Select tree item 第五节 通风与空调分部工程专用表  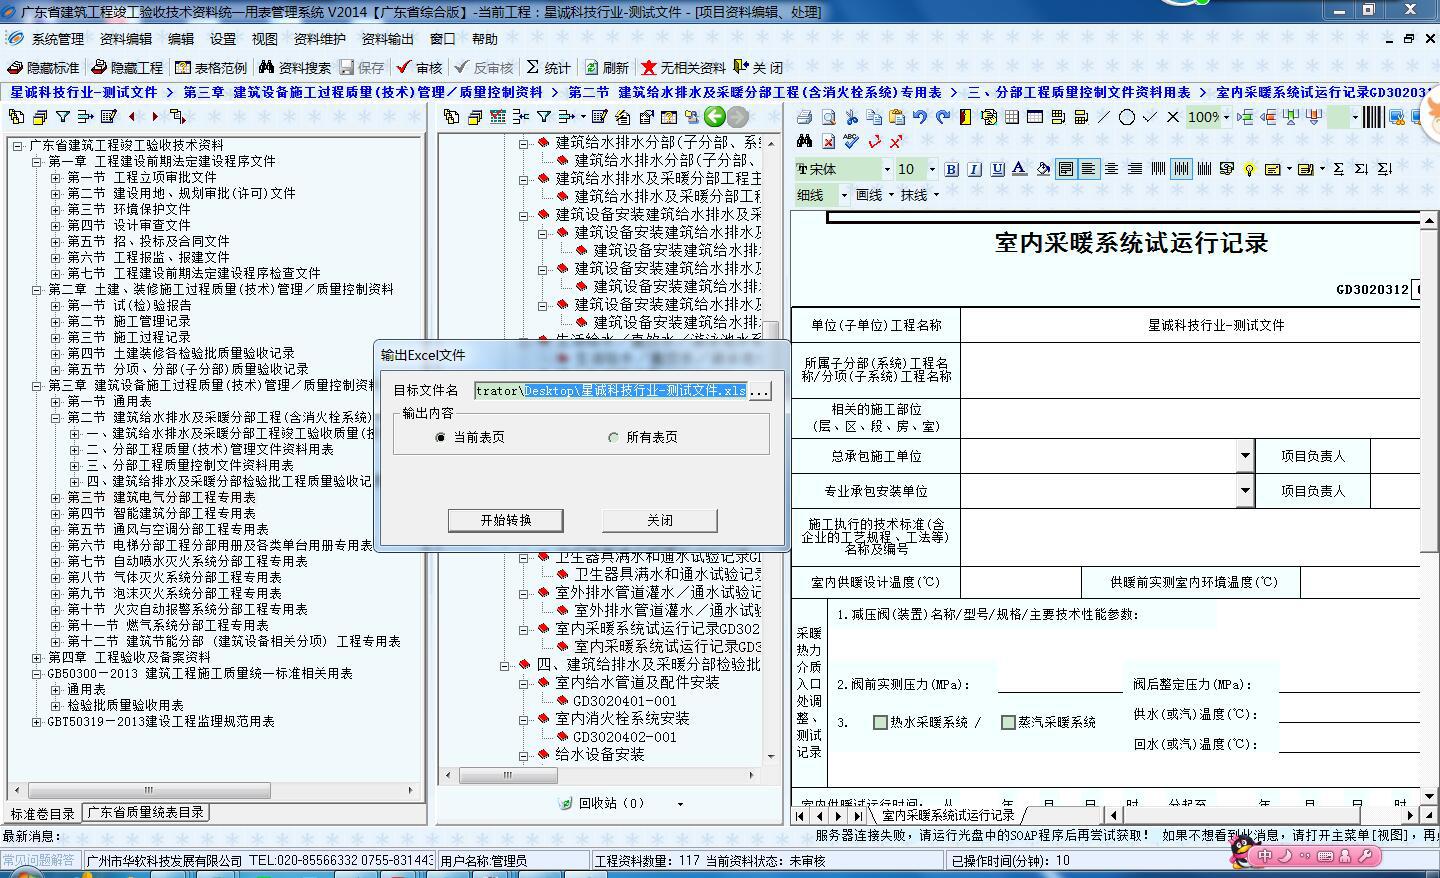click(168, 529)
